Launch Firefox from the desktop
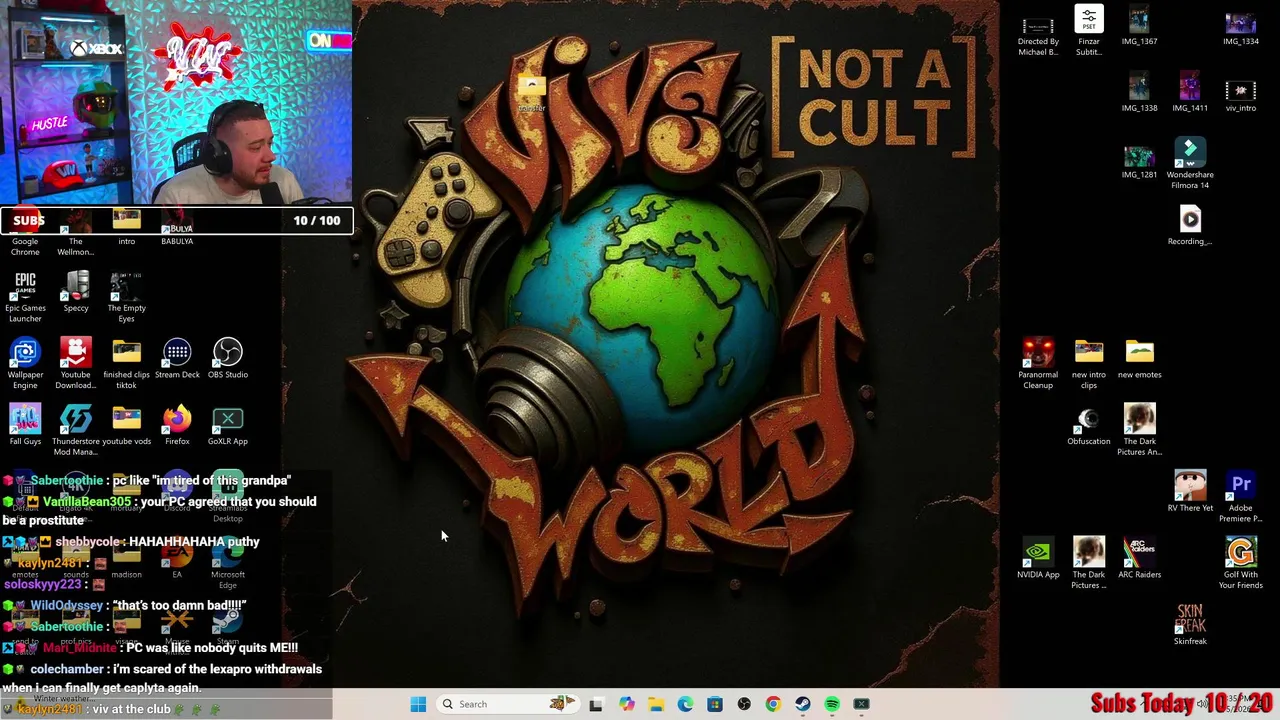Viewport: 1280px width, 720px height. (177, 425)
